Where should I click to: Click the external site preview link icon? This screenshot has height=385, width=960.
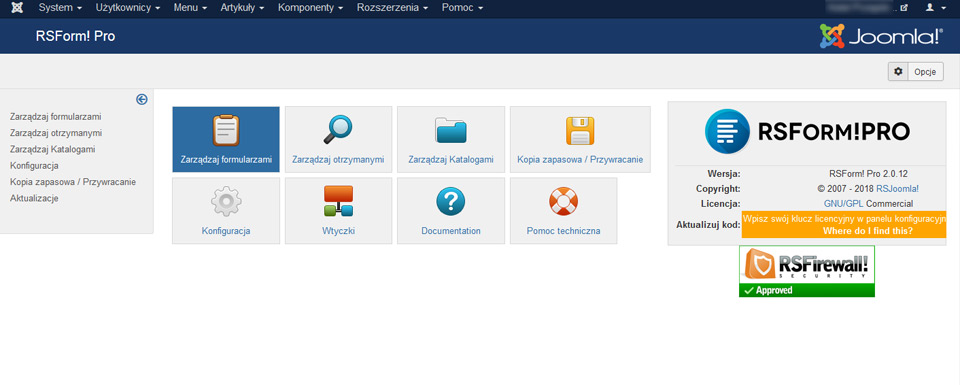(x=904, y=8)
